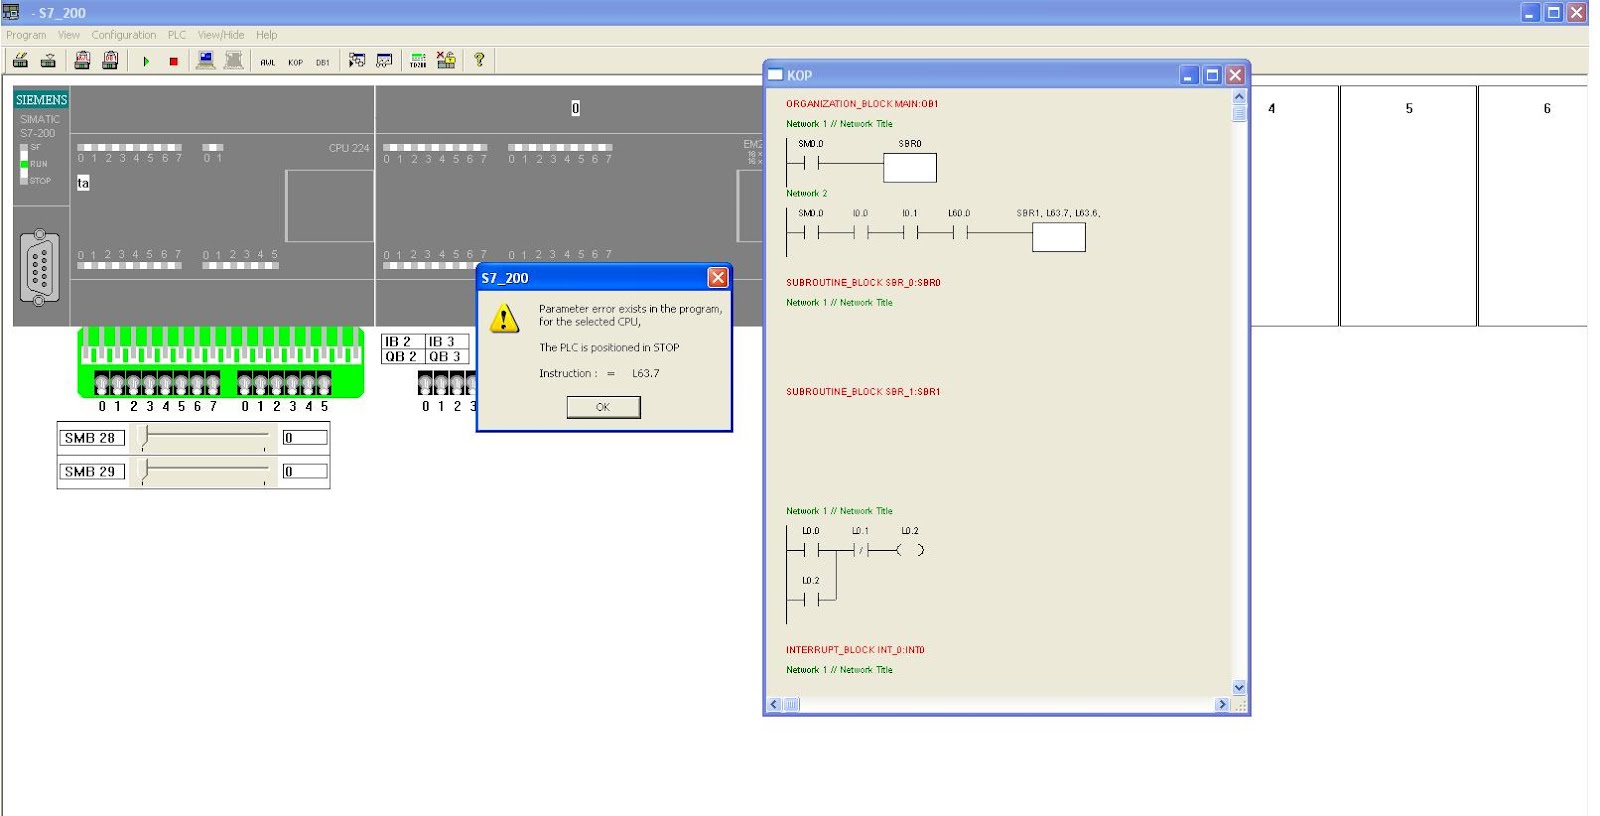Open the View/Hide menu
This screenshot has height=816, width=1600.
pos(221,35)
